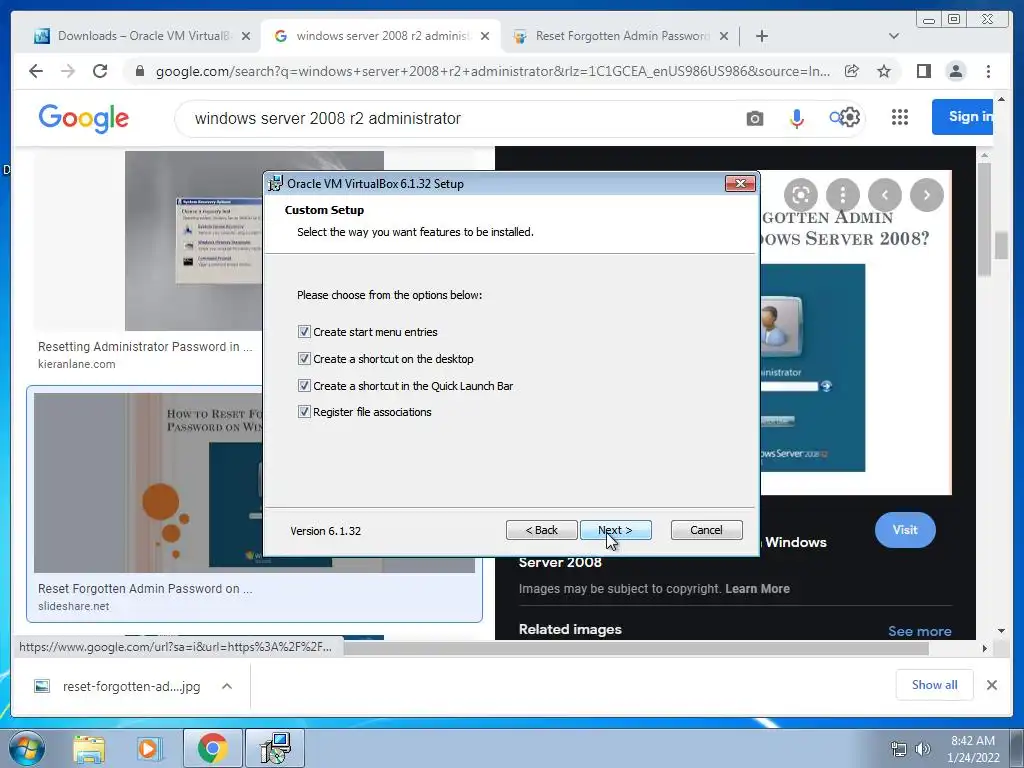This screenshot has width=1024, height=768.
Task: Toggle Create start menu entries checkbox
Action: [x=304, y=332]
